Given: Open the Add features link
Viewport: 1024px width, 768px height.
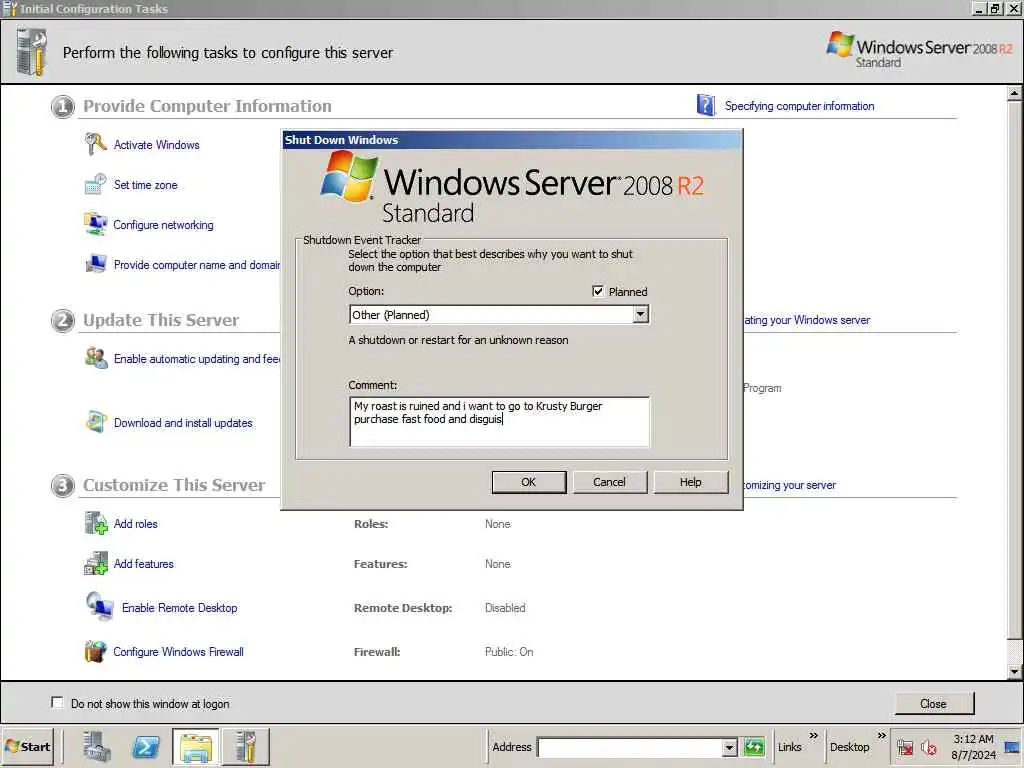Looking at the screenshot, I should 144,564.
